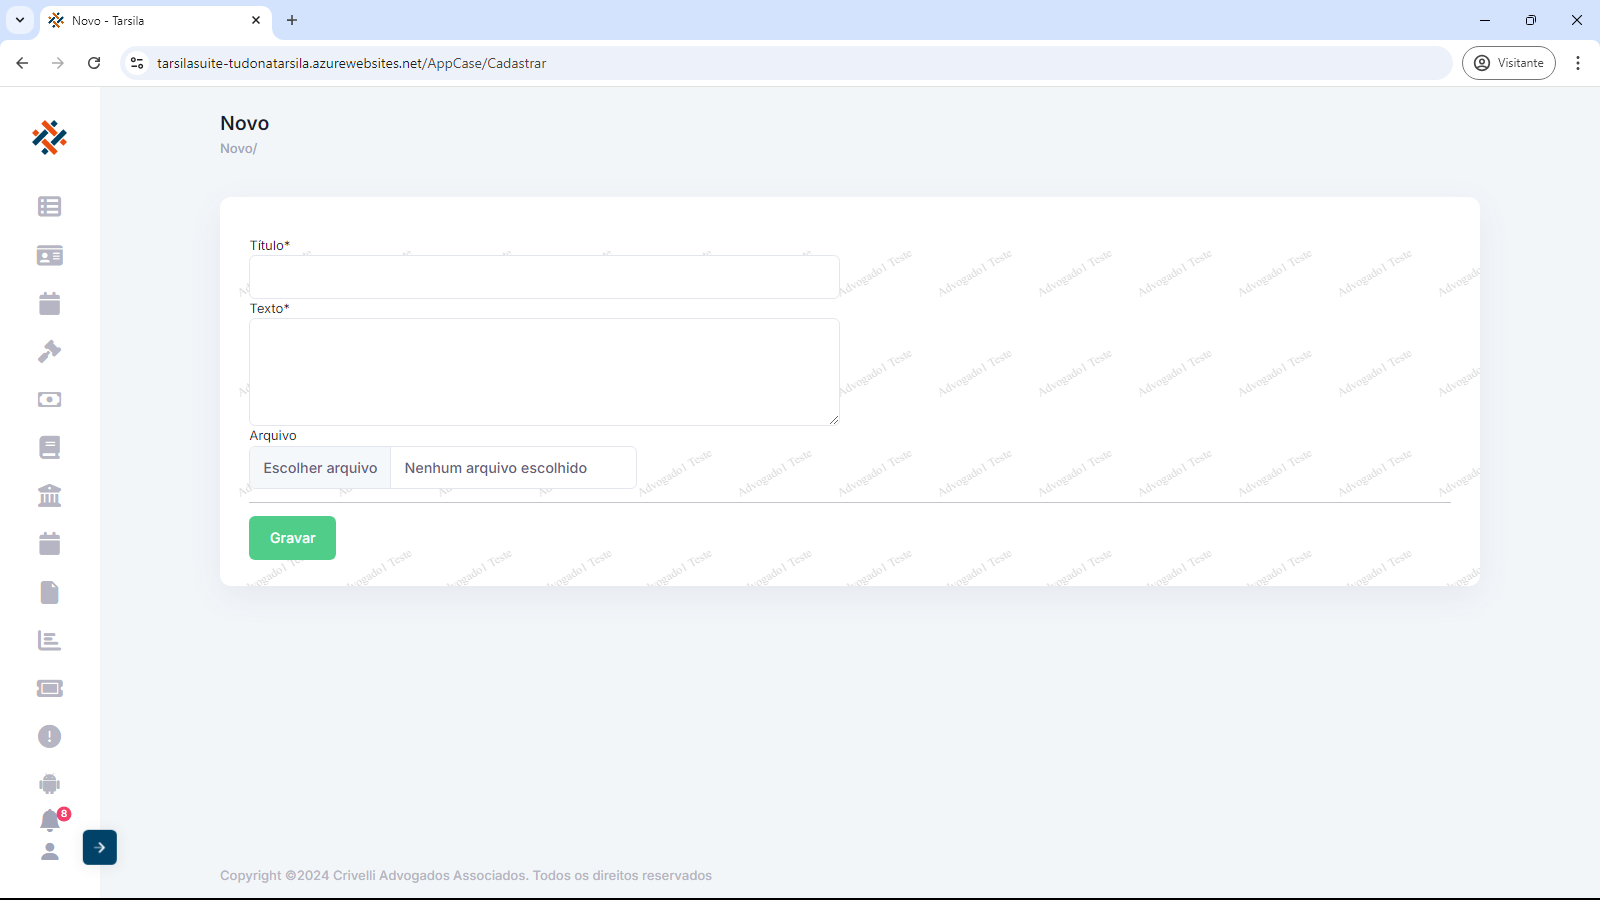Select the bar chart reports icon
1600x900 pixels.
coord(49,640)
